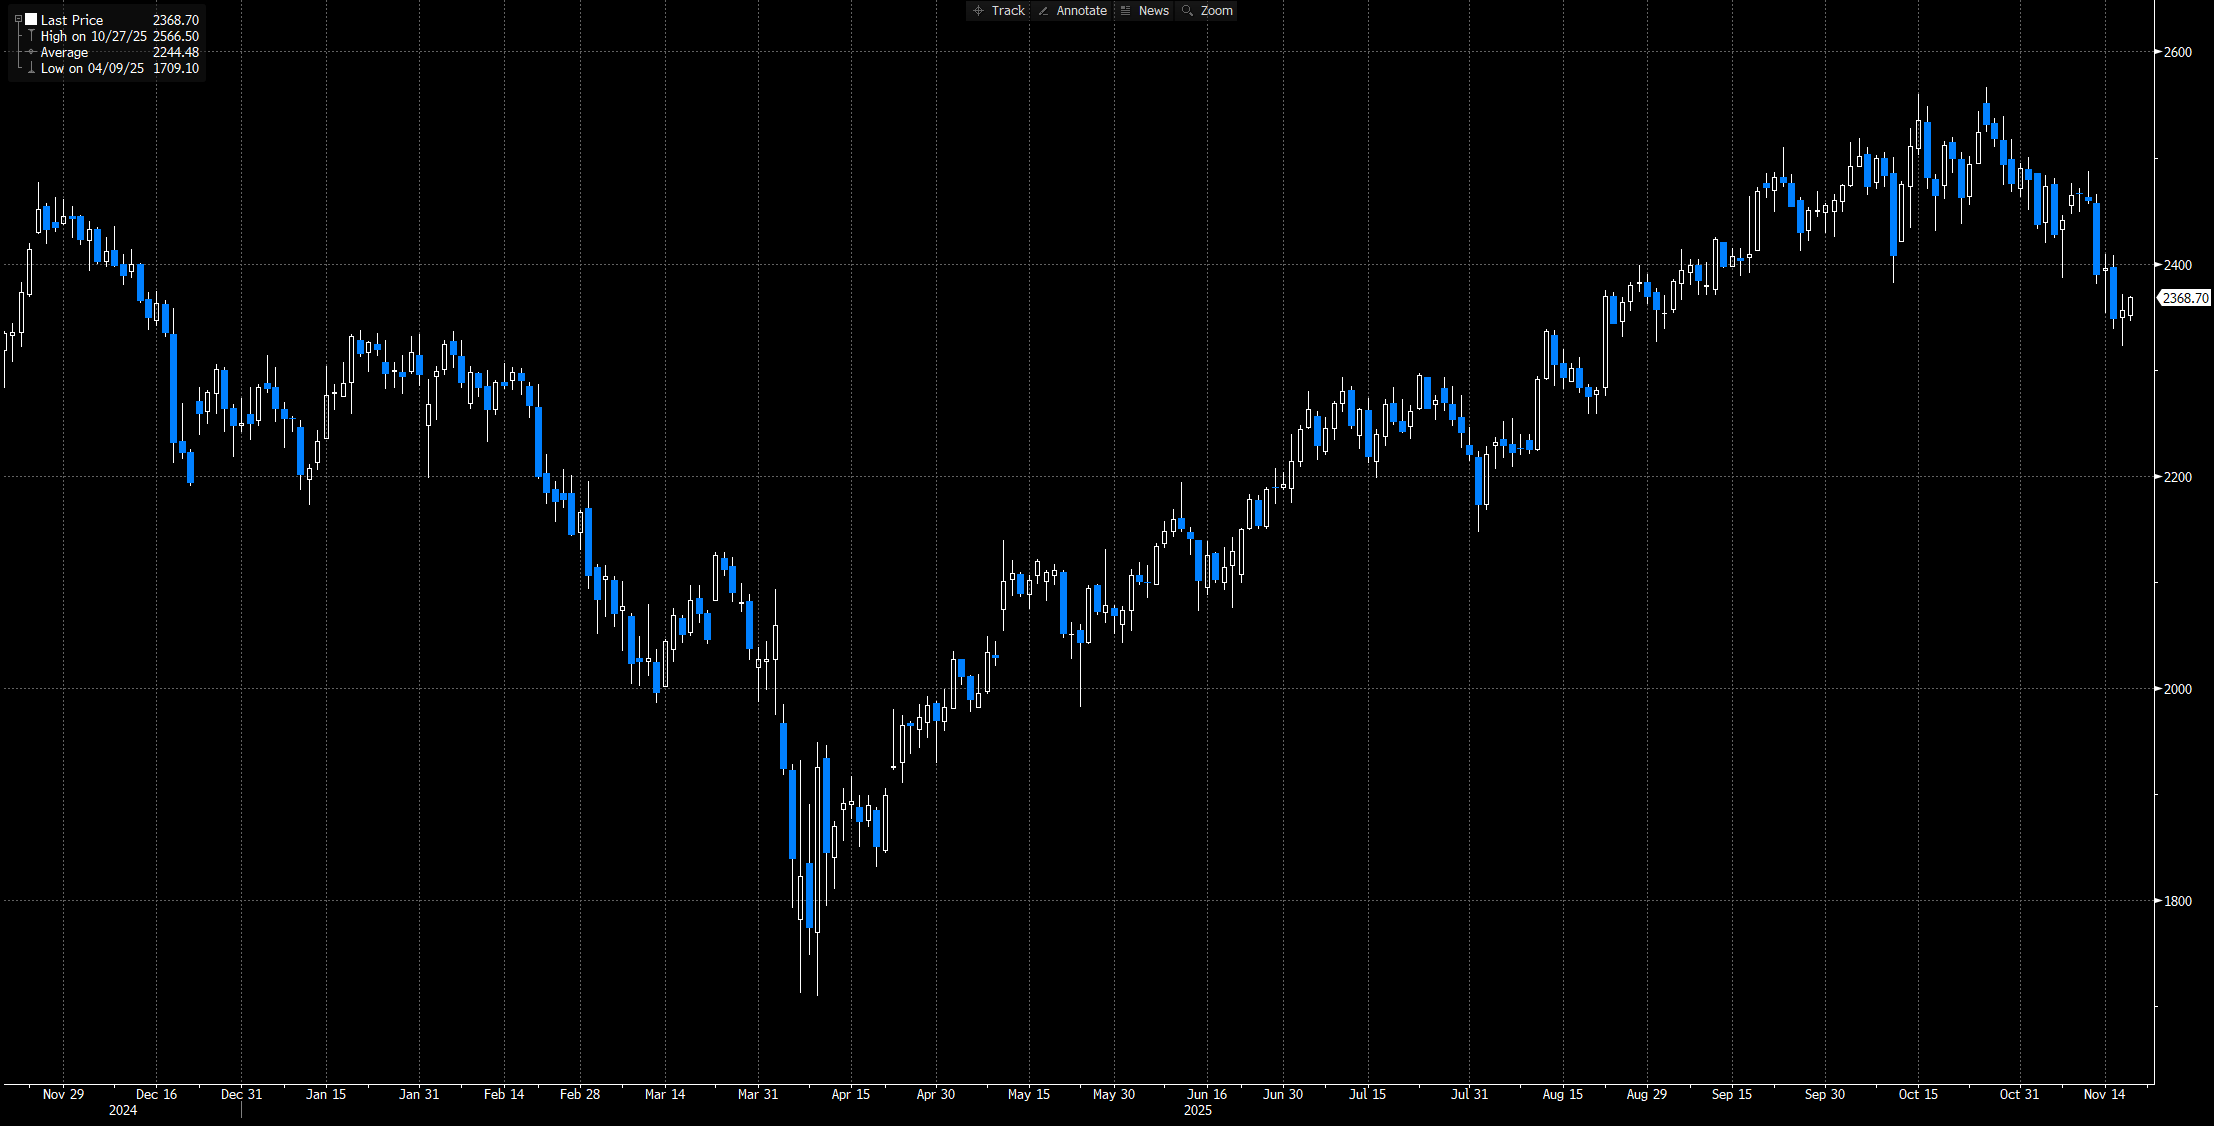Image resolution: width=2214 pixels, height=1126 pixels.
Task: Click the Zoom magnifying glass icon
Action: click(1188, 11)
